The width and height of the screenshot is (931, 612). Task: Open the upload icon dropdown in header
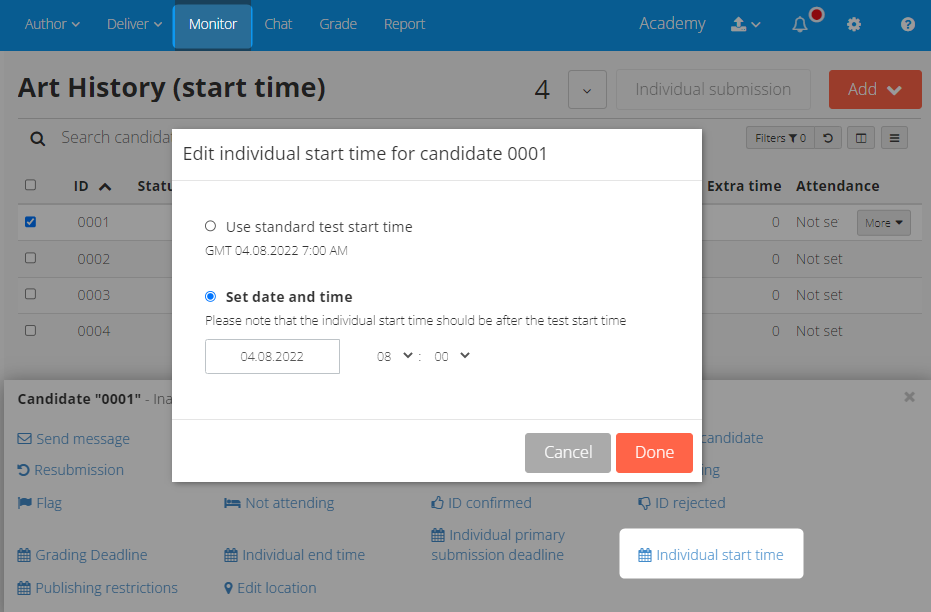pos(745,24)
